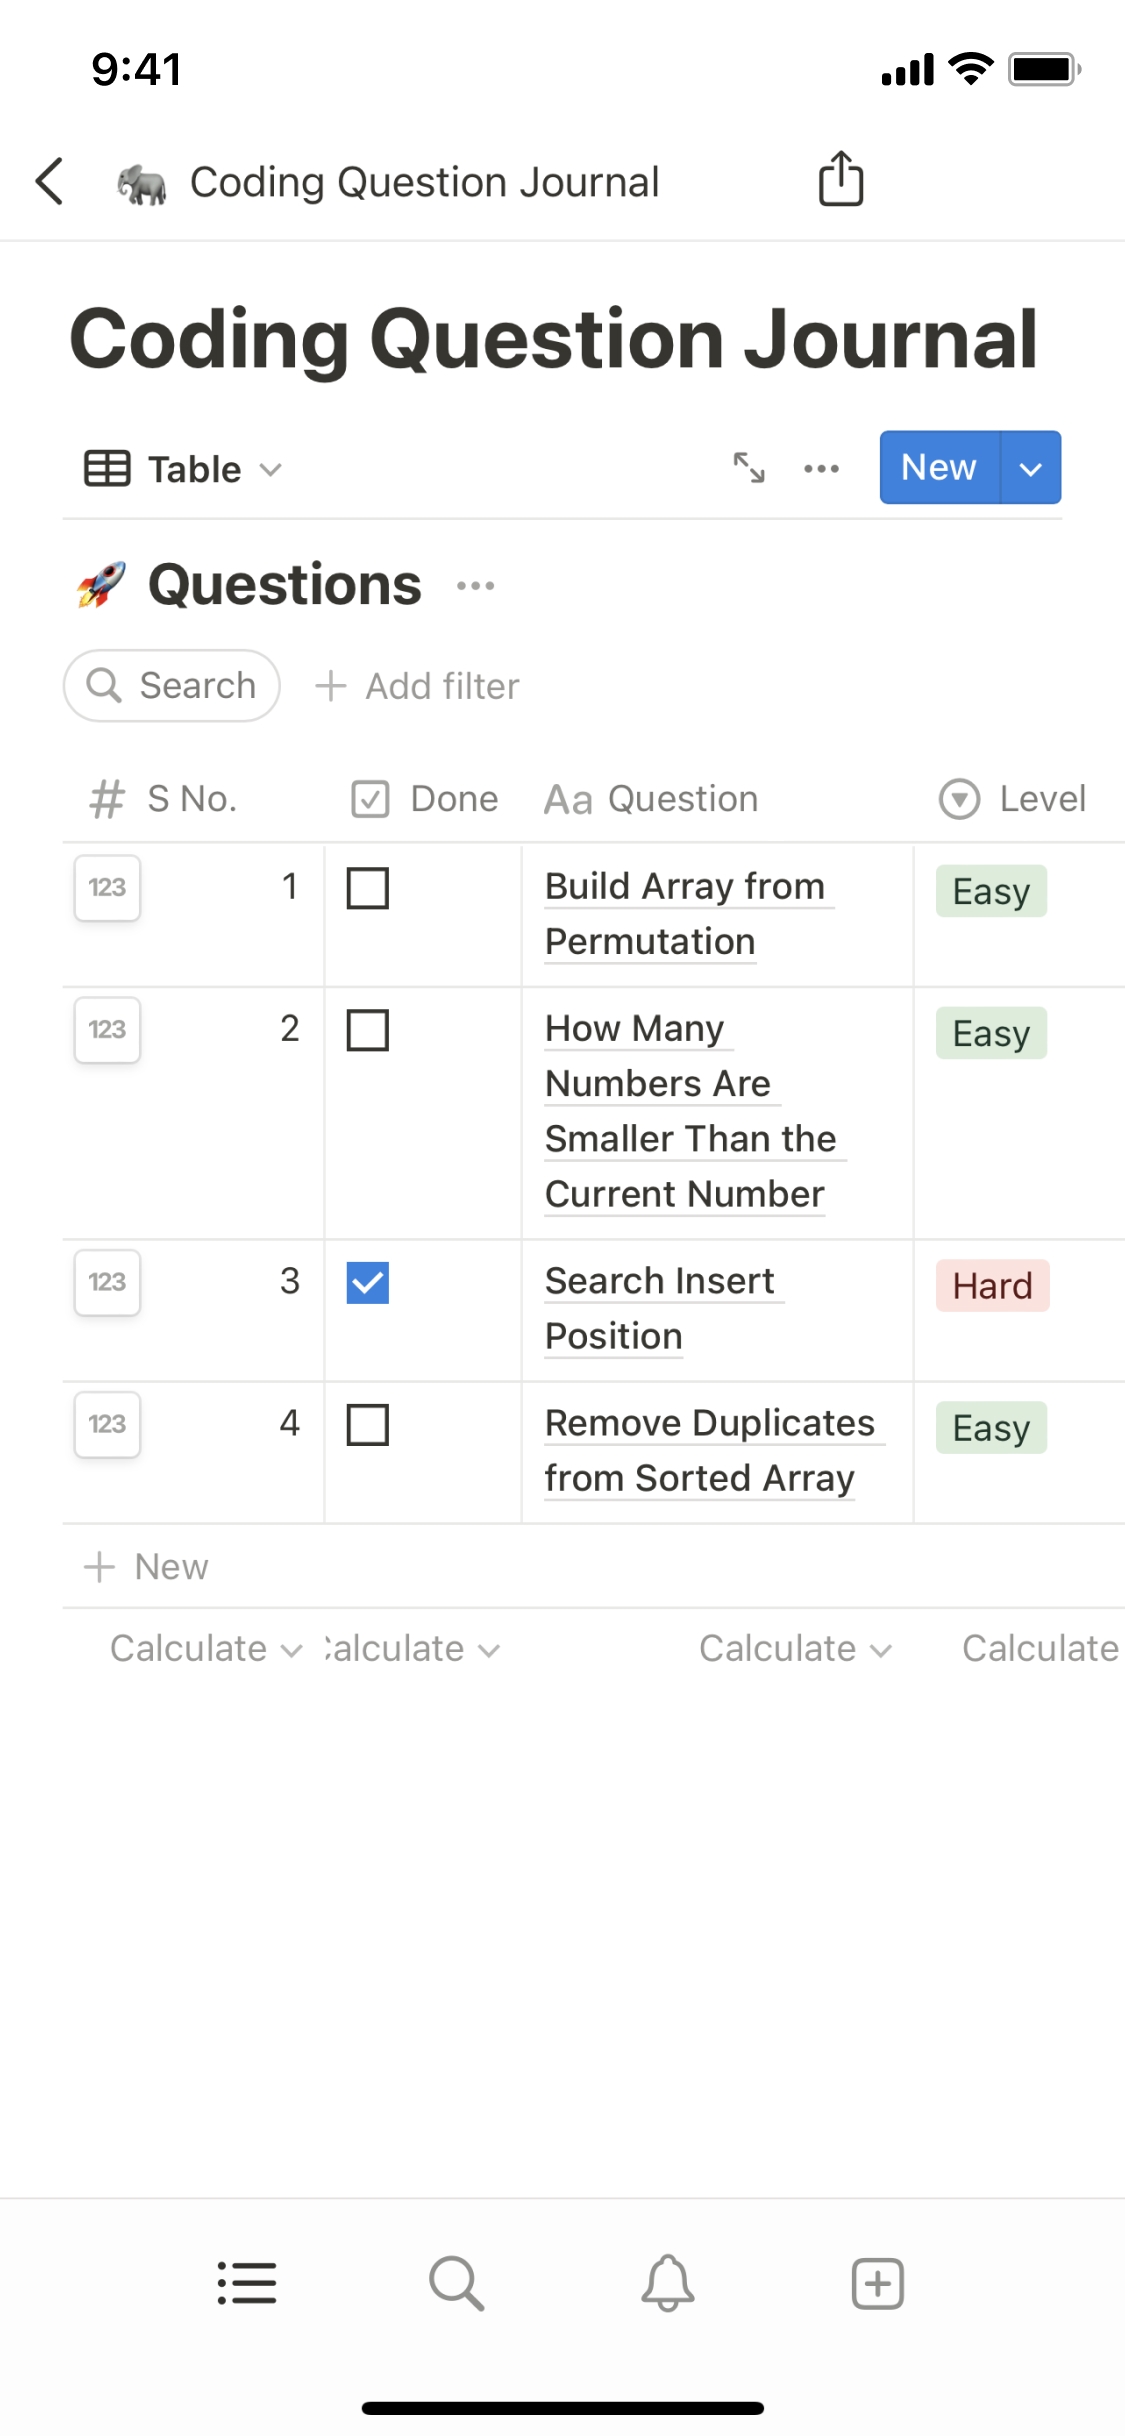
Task: Tap the bottom search magnifier icon
Action: (456, 2283)
